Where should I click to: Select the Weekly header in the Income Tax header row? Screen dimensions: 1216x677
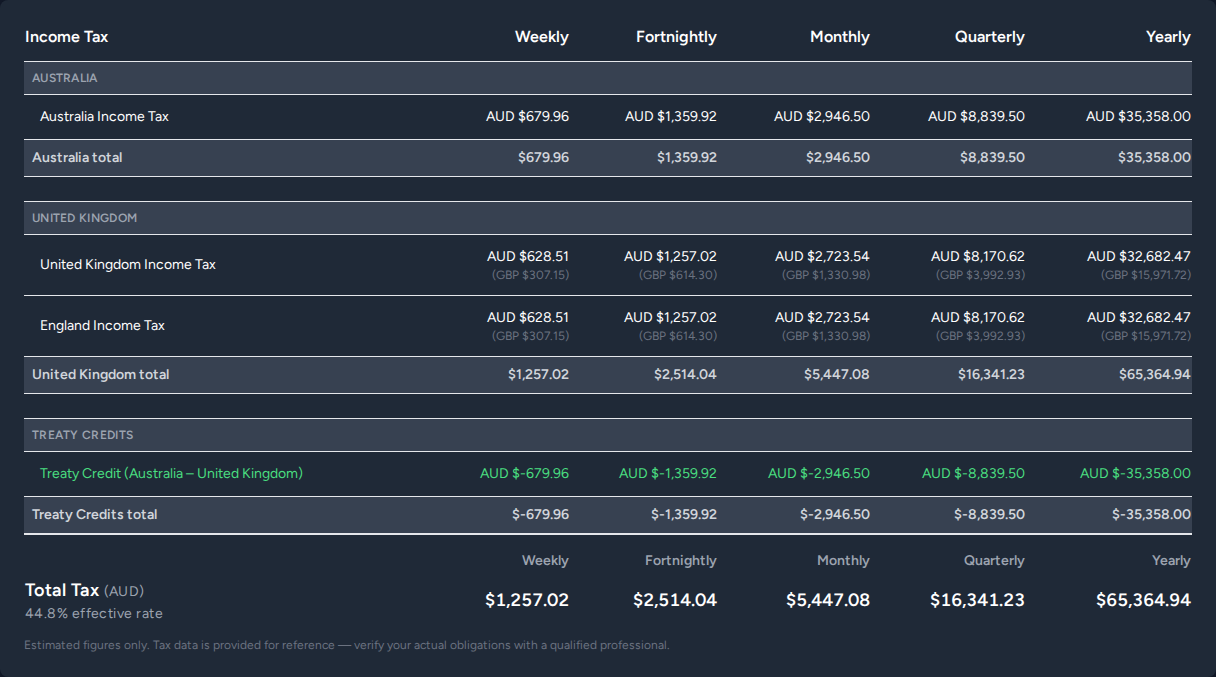542,37
